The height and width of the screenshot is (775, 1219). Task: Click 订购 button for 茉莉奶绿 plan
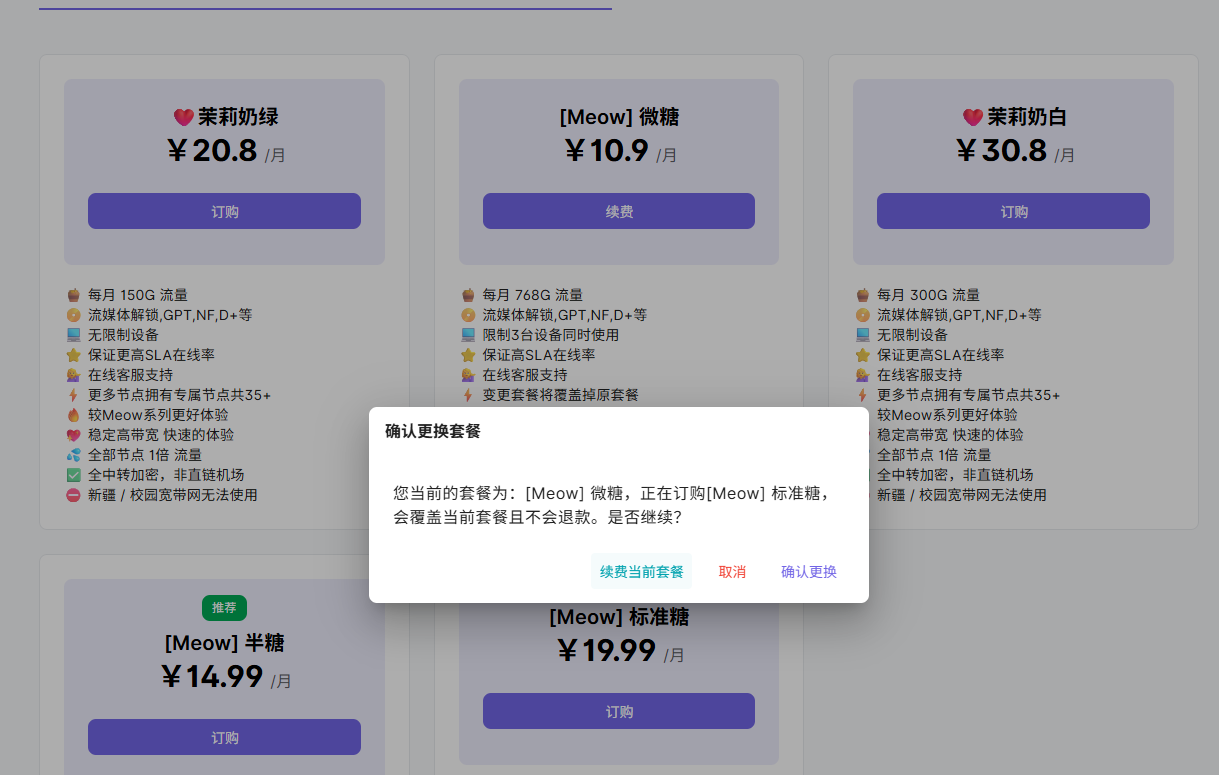224,211
